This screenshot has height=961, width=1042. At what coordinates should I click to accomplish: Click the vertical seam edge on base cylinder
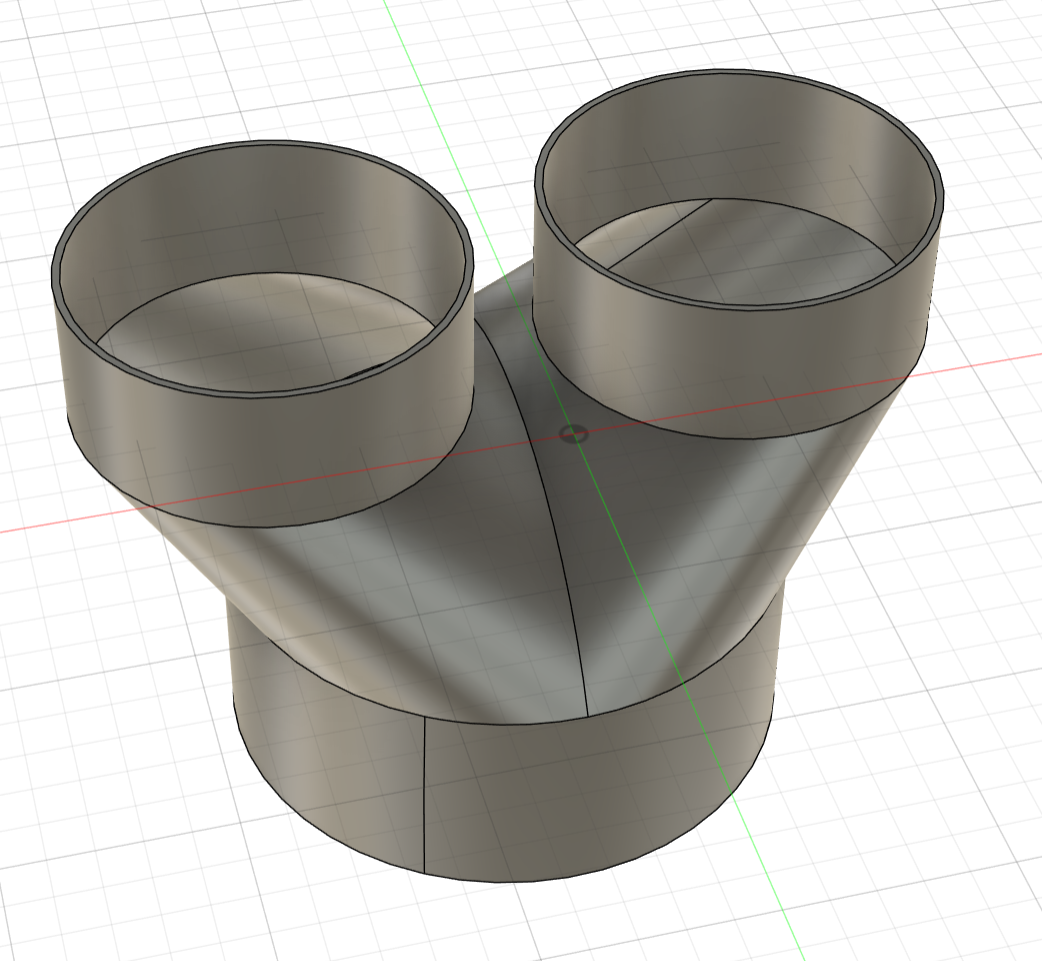click(425, 800)
